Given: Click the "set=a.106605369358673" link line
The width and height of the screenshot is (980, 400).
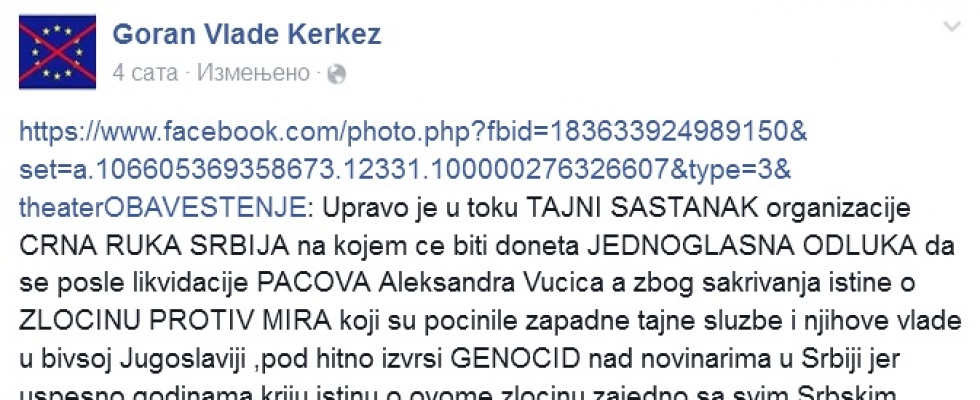Looking at the screenshot, I should pos(405,169).
